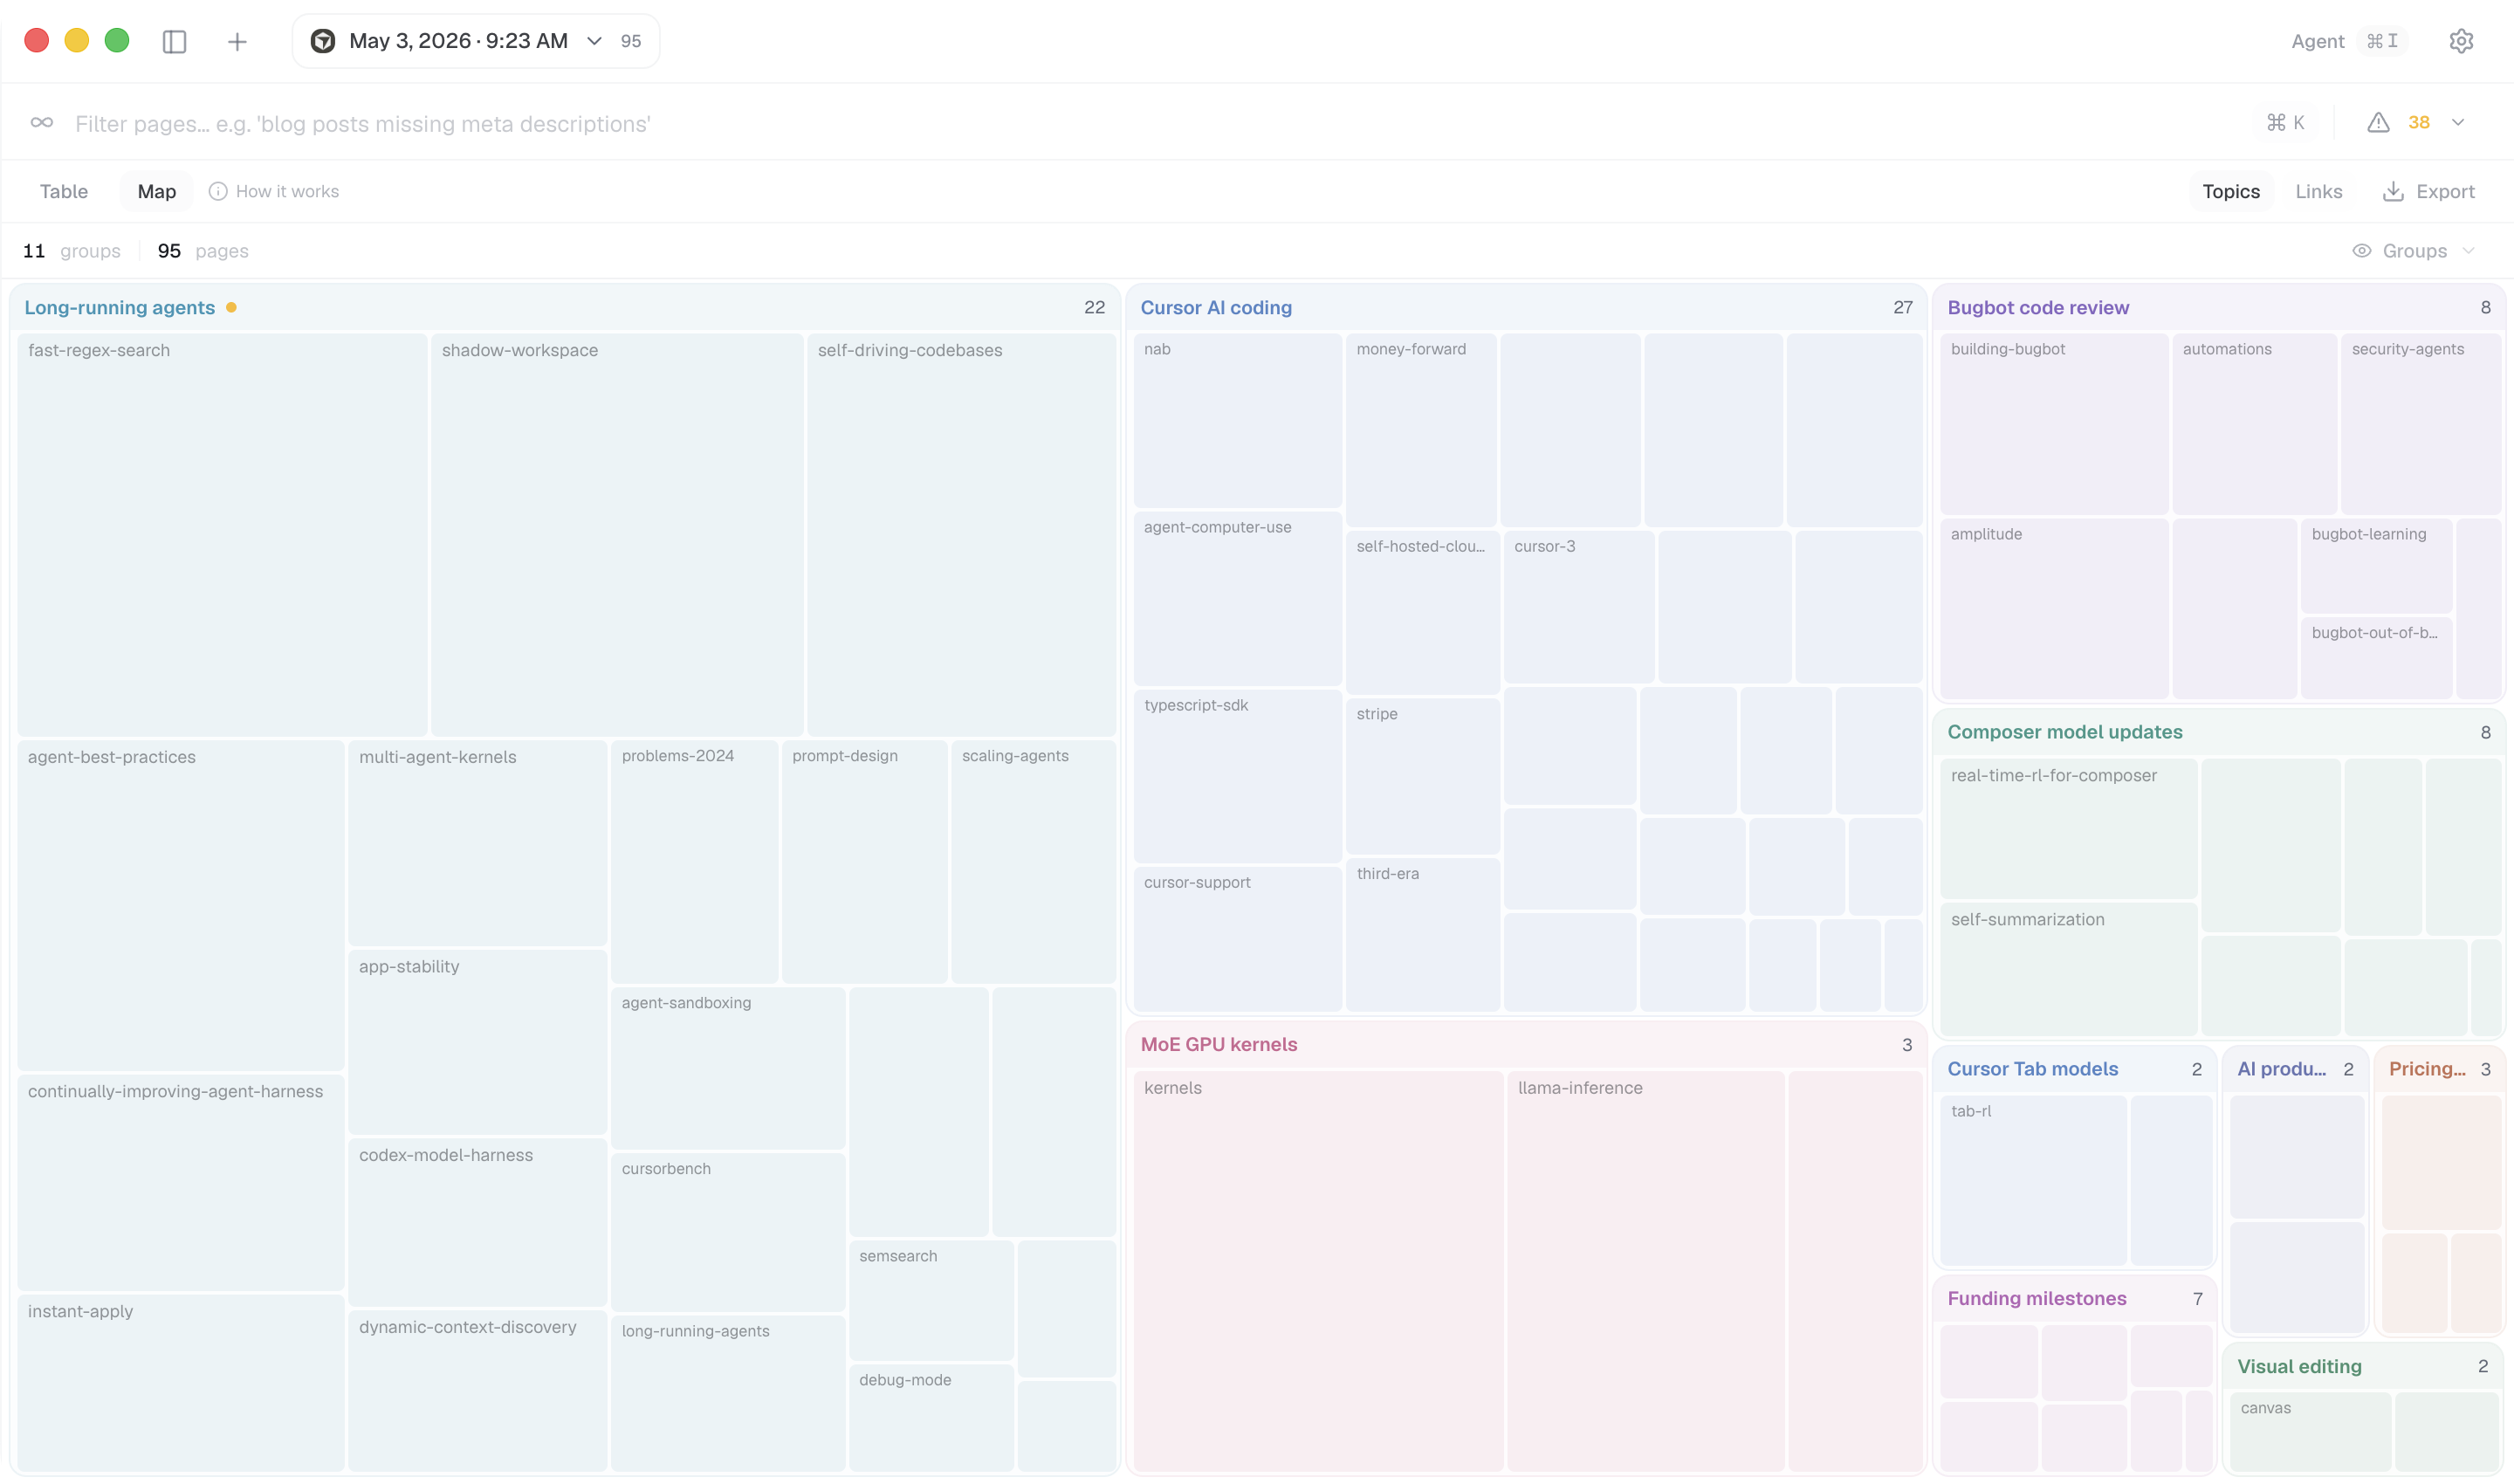Select the agent-computer-use tile
2514x1484 pixels.
pyautogui.click(x=1237, y=598)
